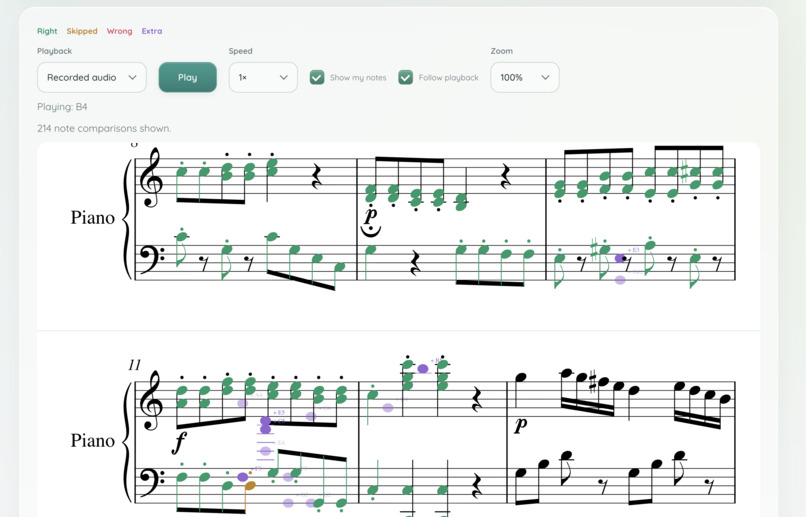
Task: Click the red Wrong legend label
Action: (119, 31)
